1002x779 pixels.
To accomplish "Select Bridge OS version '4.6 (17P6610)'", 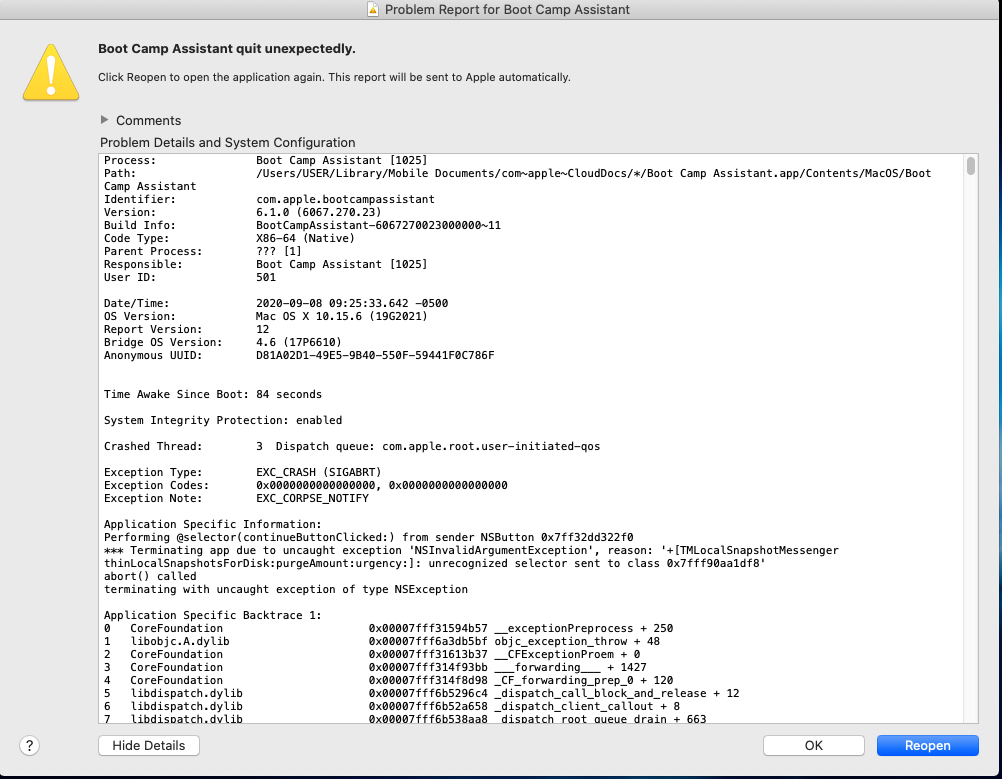I will 298,342.
